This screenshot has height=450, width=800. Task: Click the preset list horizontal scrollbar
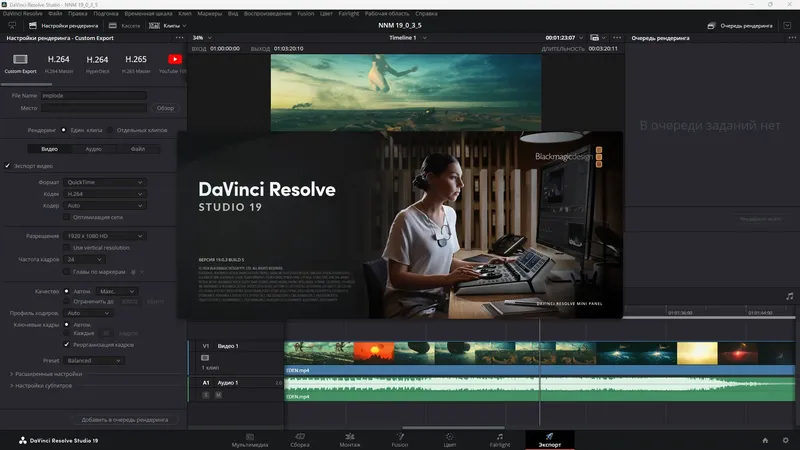[27, 84]
